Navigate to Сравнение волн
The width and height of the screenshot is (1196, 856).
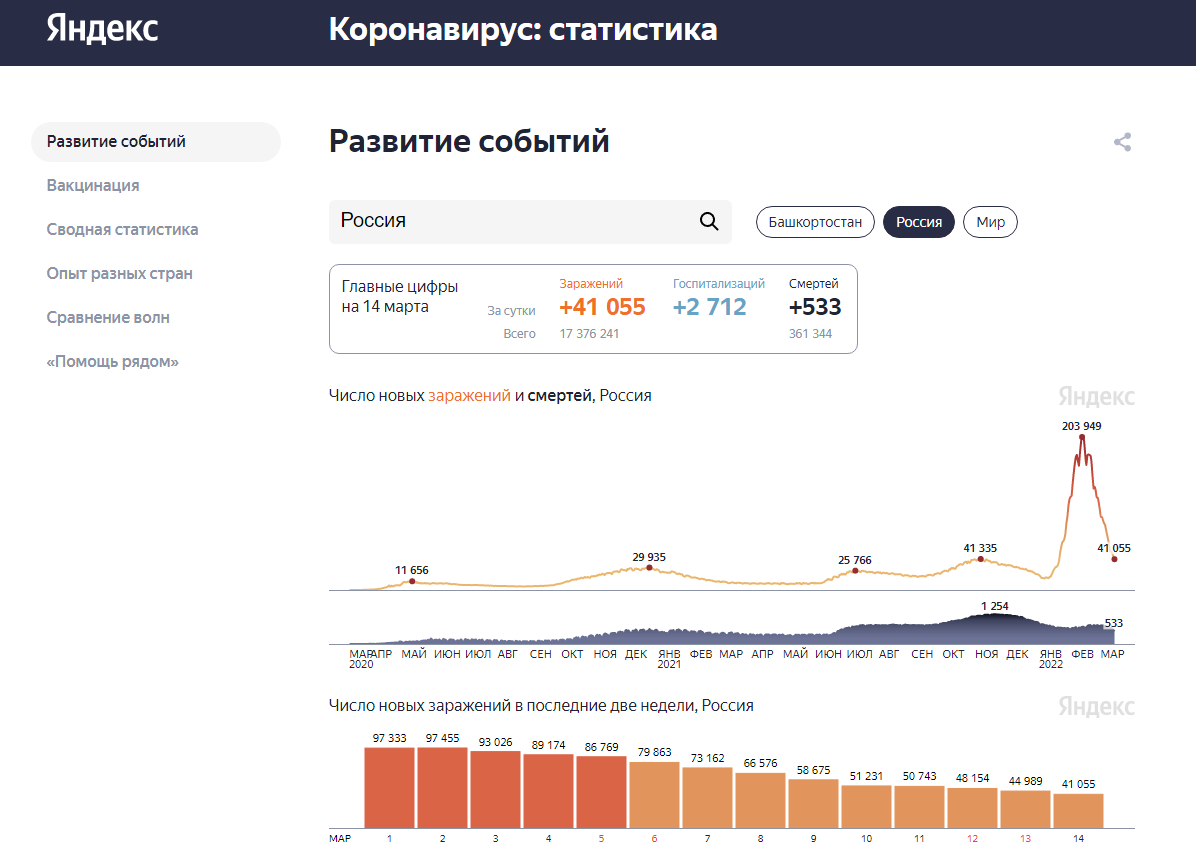pos(108,317)
